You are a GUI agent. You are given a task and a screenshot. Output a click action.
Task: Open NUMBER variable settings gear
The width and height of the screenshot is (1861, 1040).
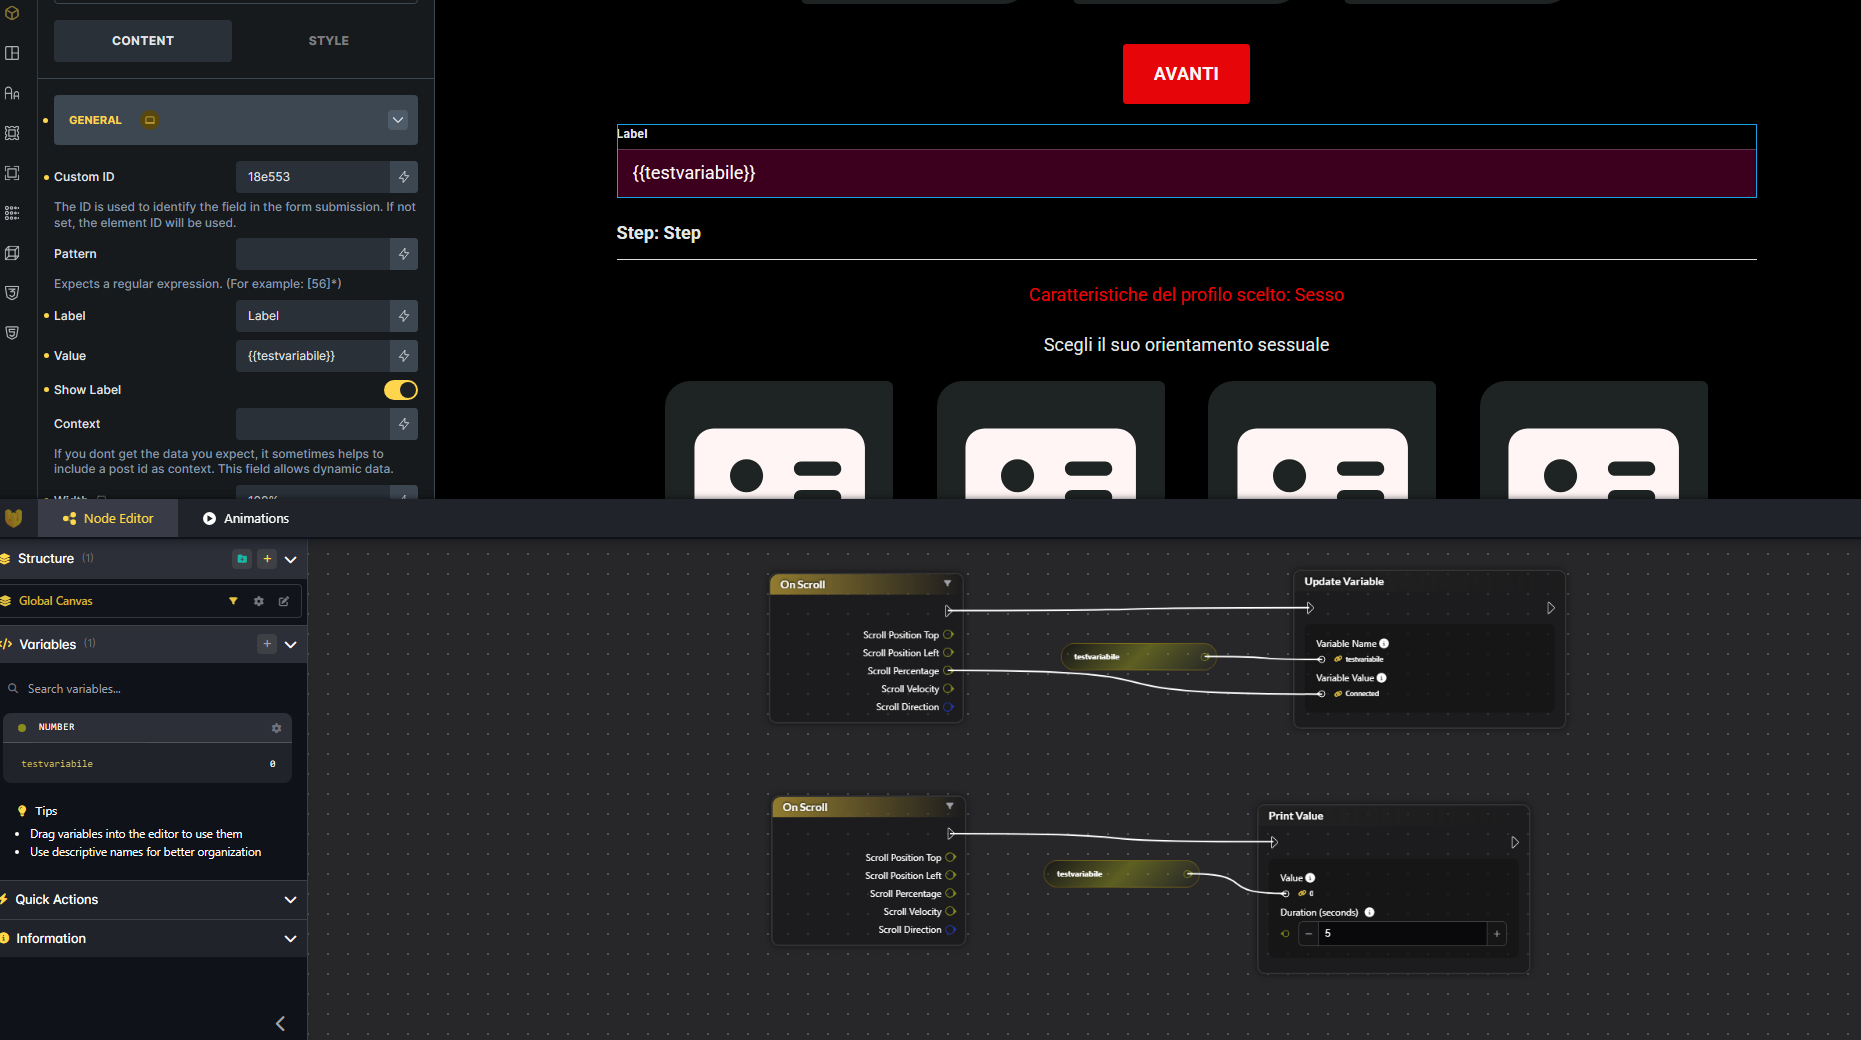point(276,728)
